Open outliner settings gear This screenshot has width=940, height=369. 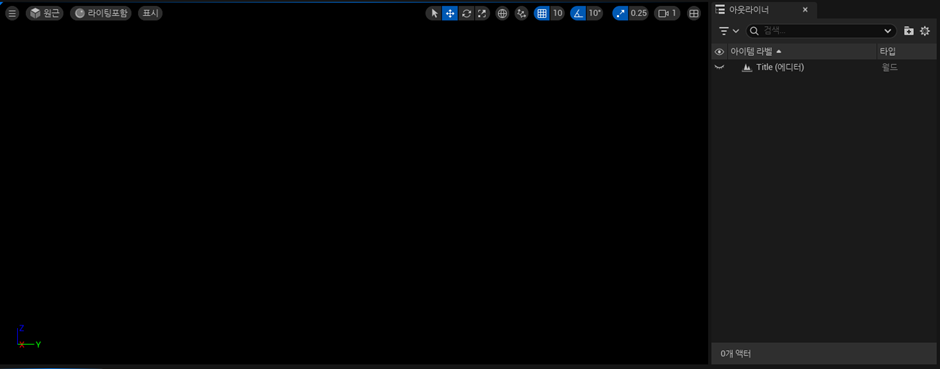pyautogui.click(x=925, y=31)
